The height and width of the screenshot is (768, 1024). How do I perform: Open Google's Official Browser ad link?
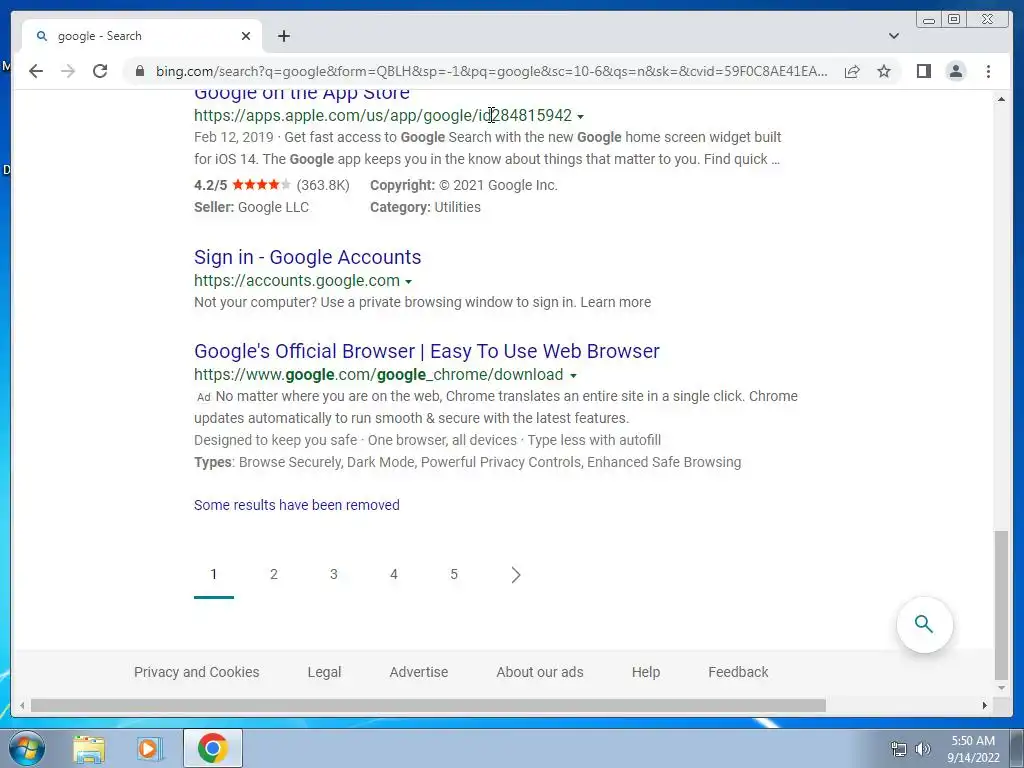[426, 351]
